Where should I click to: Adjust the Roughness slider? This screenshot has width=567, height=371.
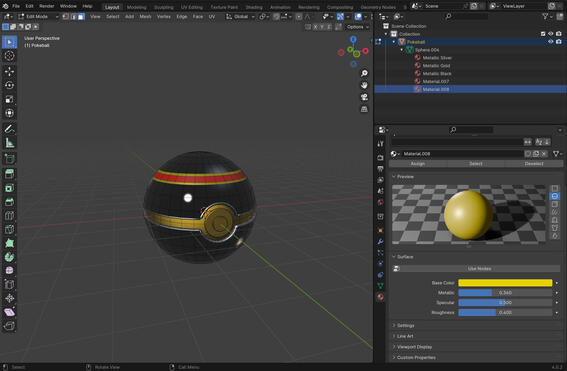tap(505, 312)
